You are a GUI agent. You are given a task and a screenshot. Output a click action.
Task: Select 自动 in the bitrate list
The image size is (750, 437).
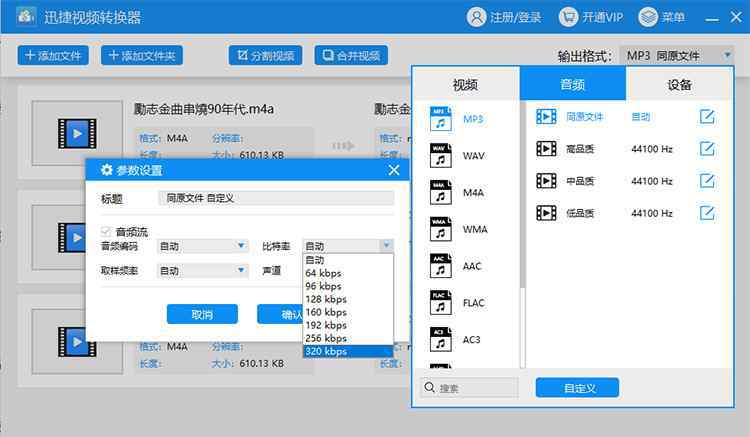click(348, 260)
